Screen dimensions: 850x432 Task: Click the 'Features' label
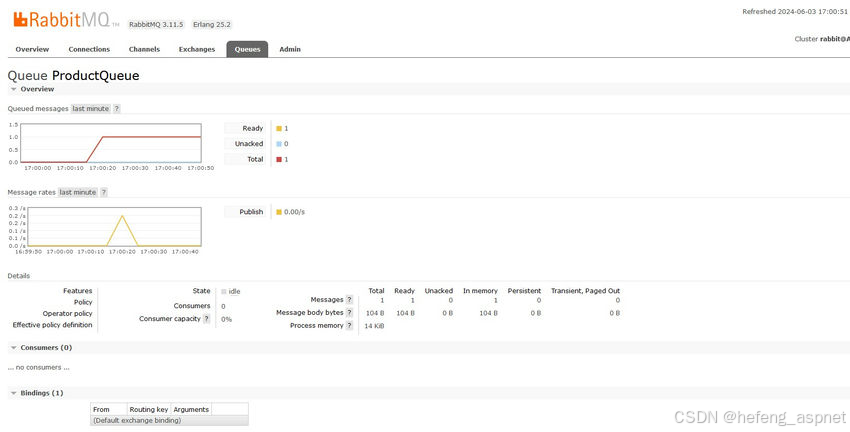coord(78,291)
